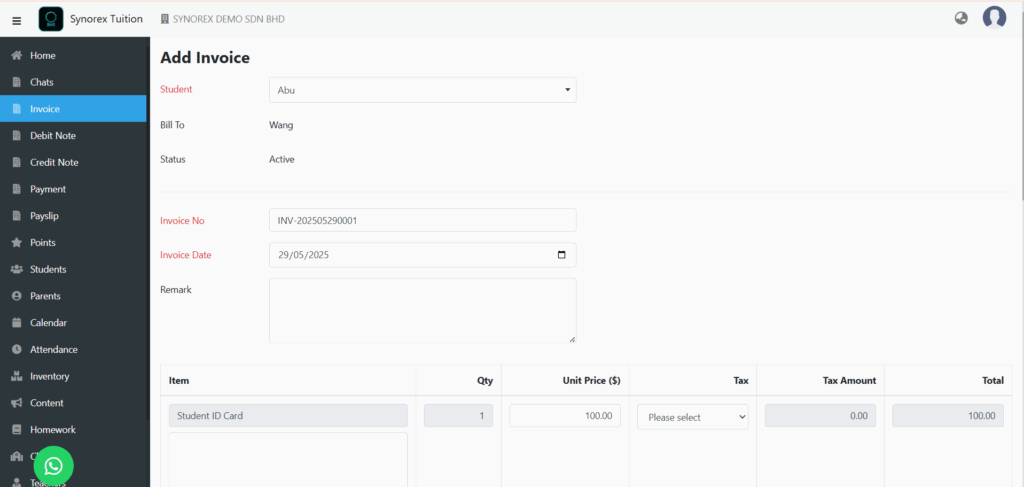Screen dimensions: 1024x487
Task: Open the Points menu item
Action: click(x=73, y=242)
